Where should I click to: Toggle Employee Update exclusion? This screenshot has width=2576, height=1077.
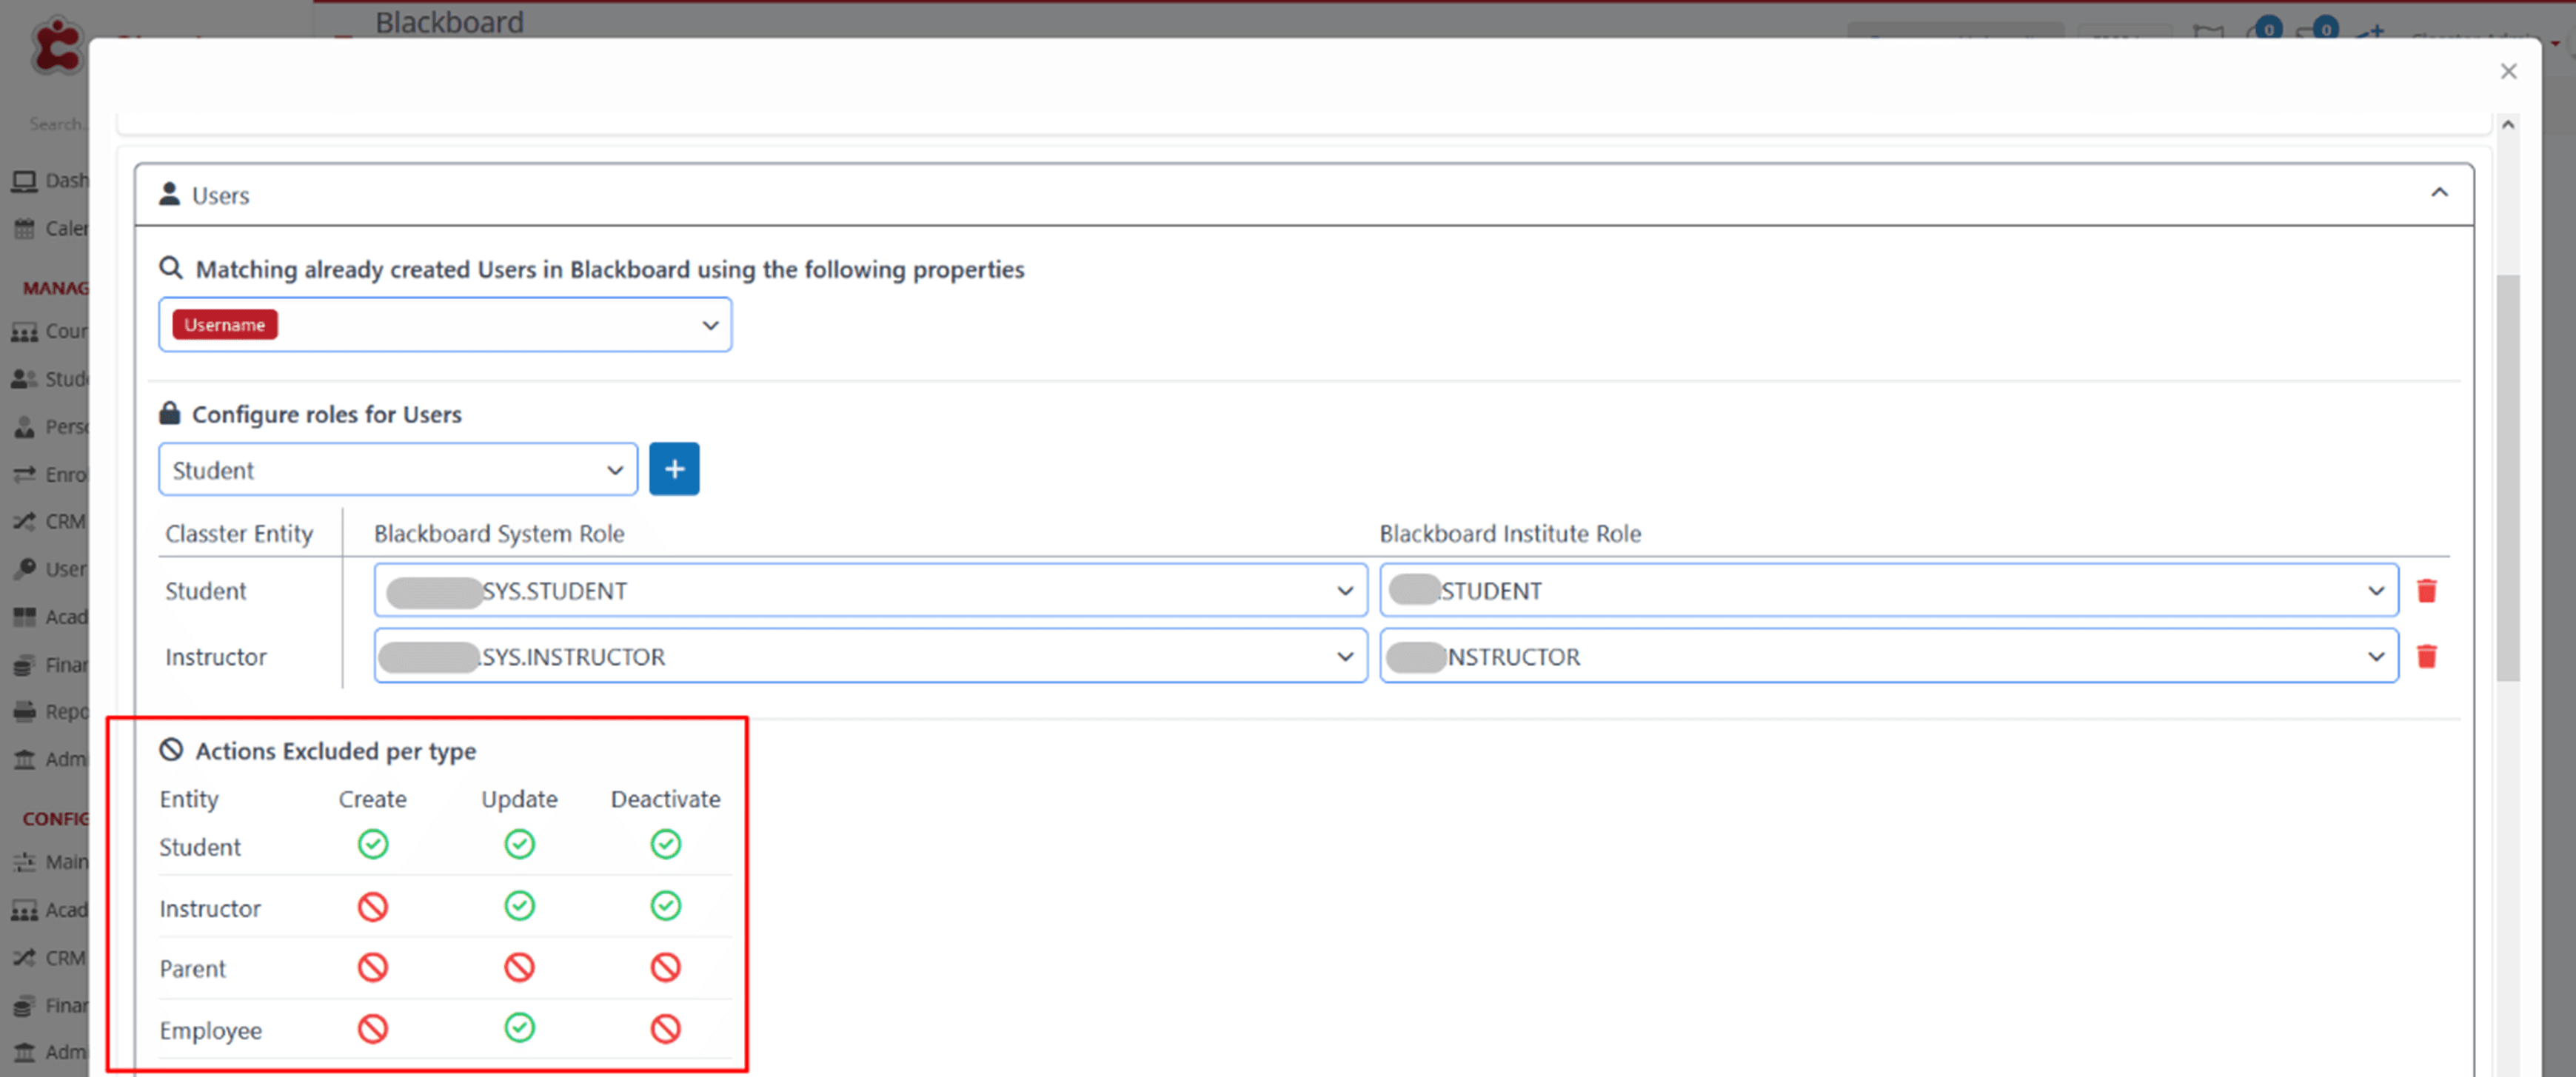(519, 1028)
